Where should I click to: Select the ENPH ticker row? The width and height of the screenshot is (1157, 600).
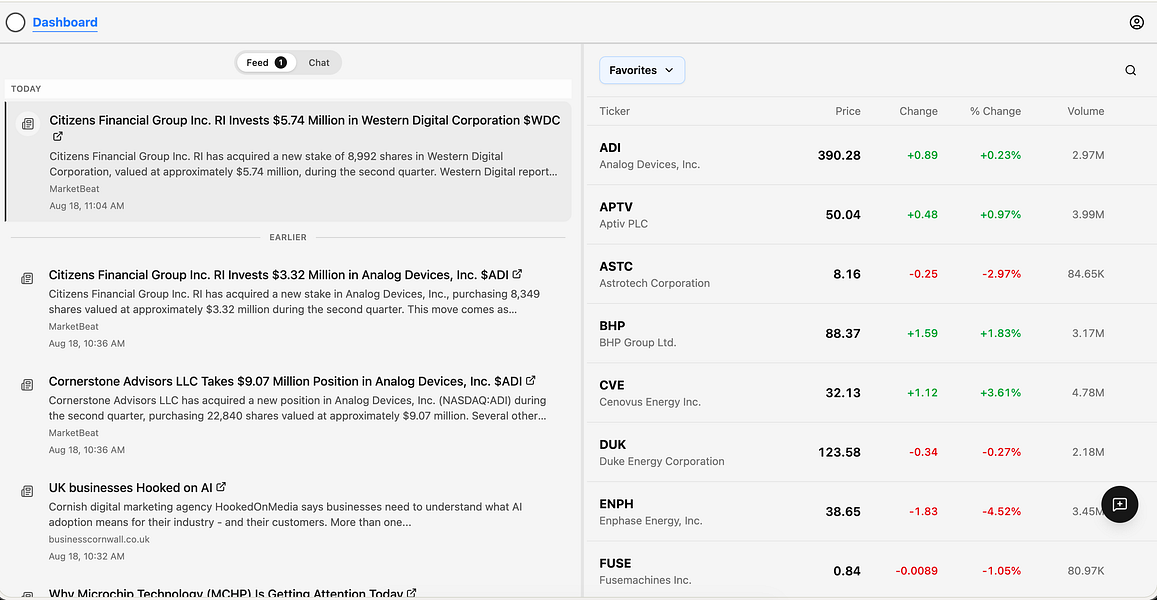coord(871,511)
